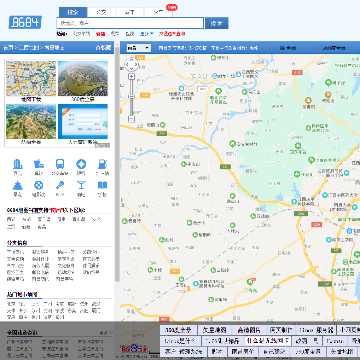Zoom in with the map plus button
This screenshot has width=360, height=360.
(x=131, y=76)
